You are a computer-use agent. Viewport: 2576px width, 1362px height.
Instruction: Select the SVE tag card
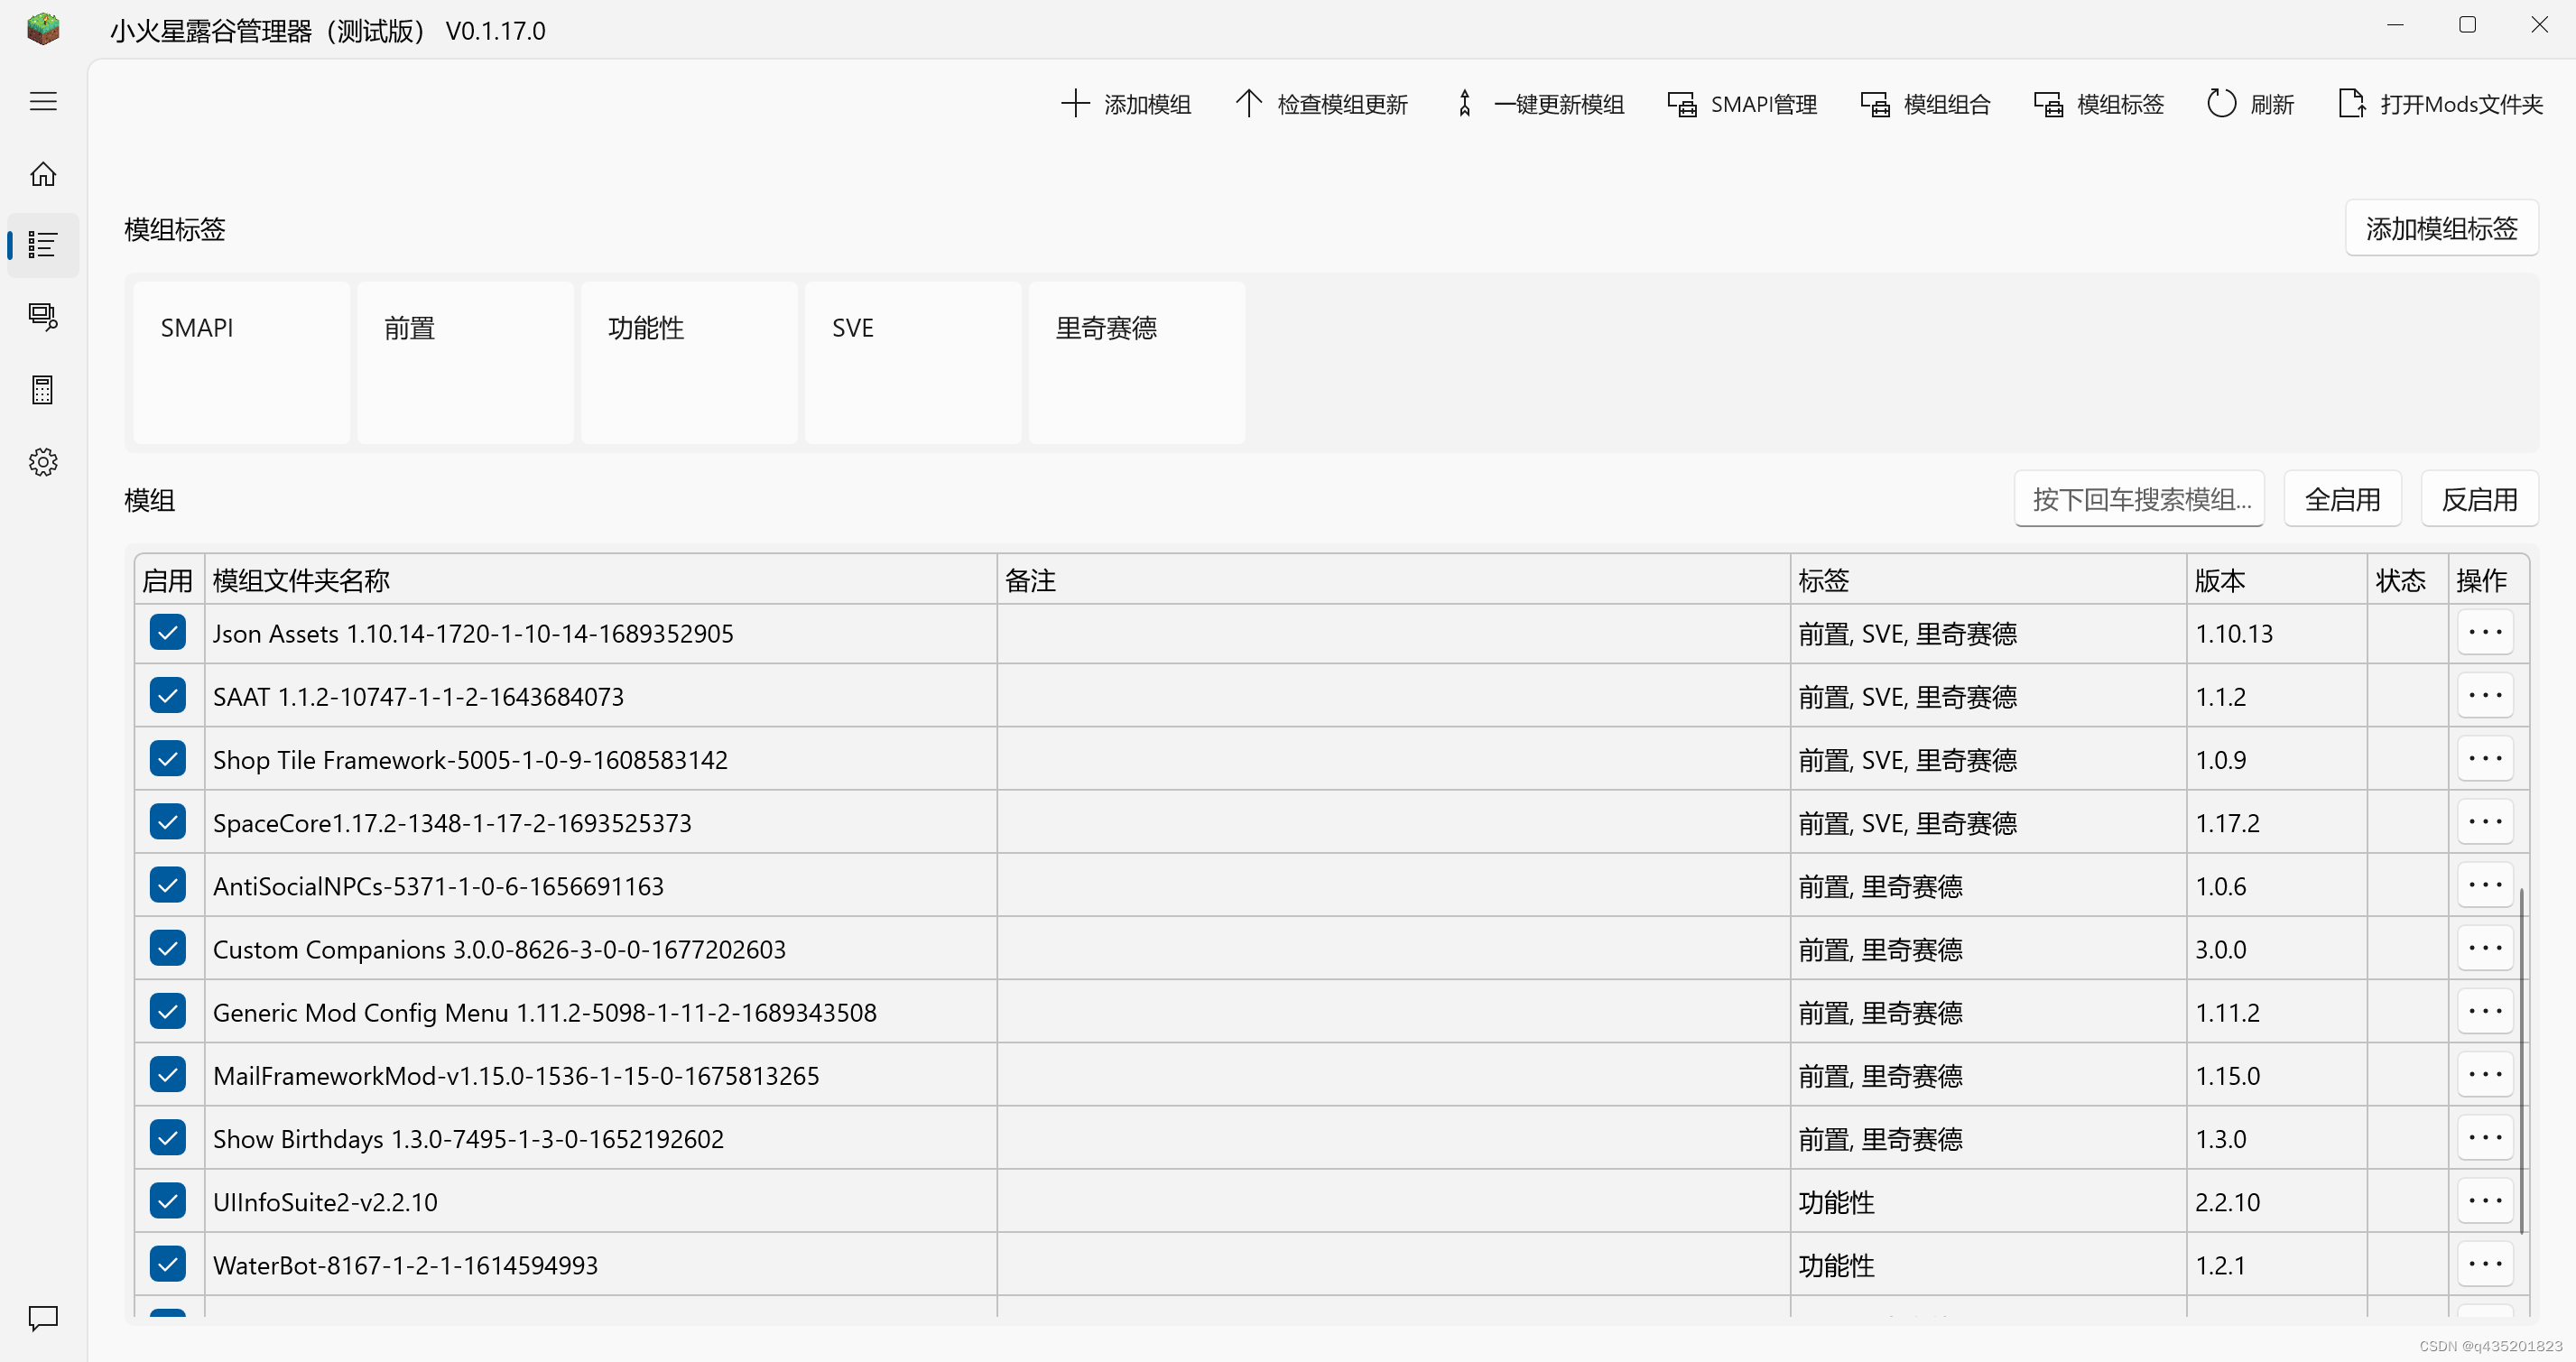pyautogui.click(x=912, y=362)
